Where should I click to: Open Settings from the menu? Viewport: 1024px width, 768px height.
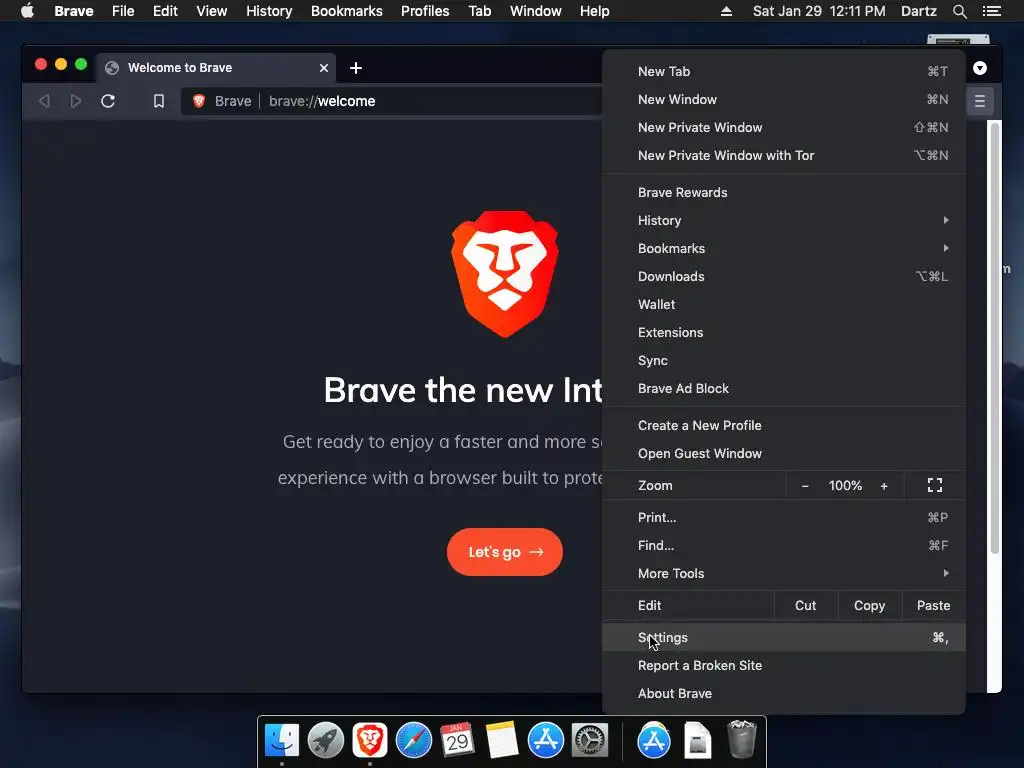[x=784, y=638]
